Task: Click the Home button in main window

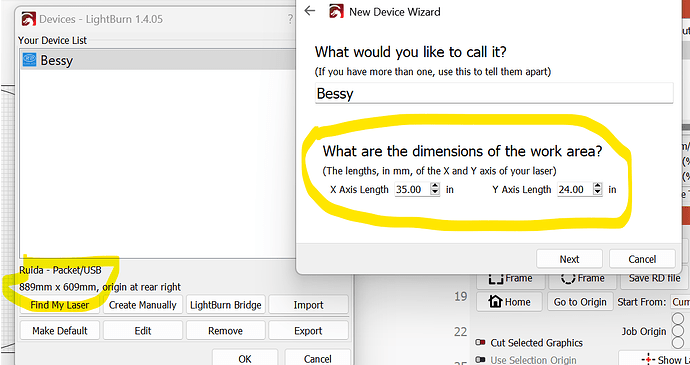Action: [x=509, y=302]
